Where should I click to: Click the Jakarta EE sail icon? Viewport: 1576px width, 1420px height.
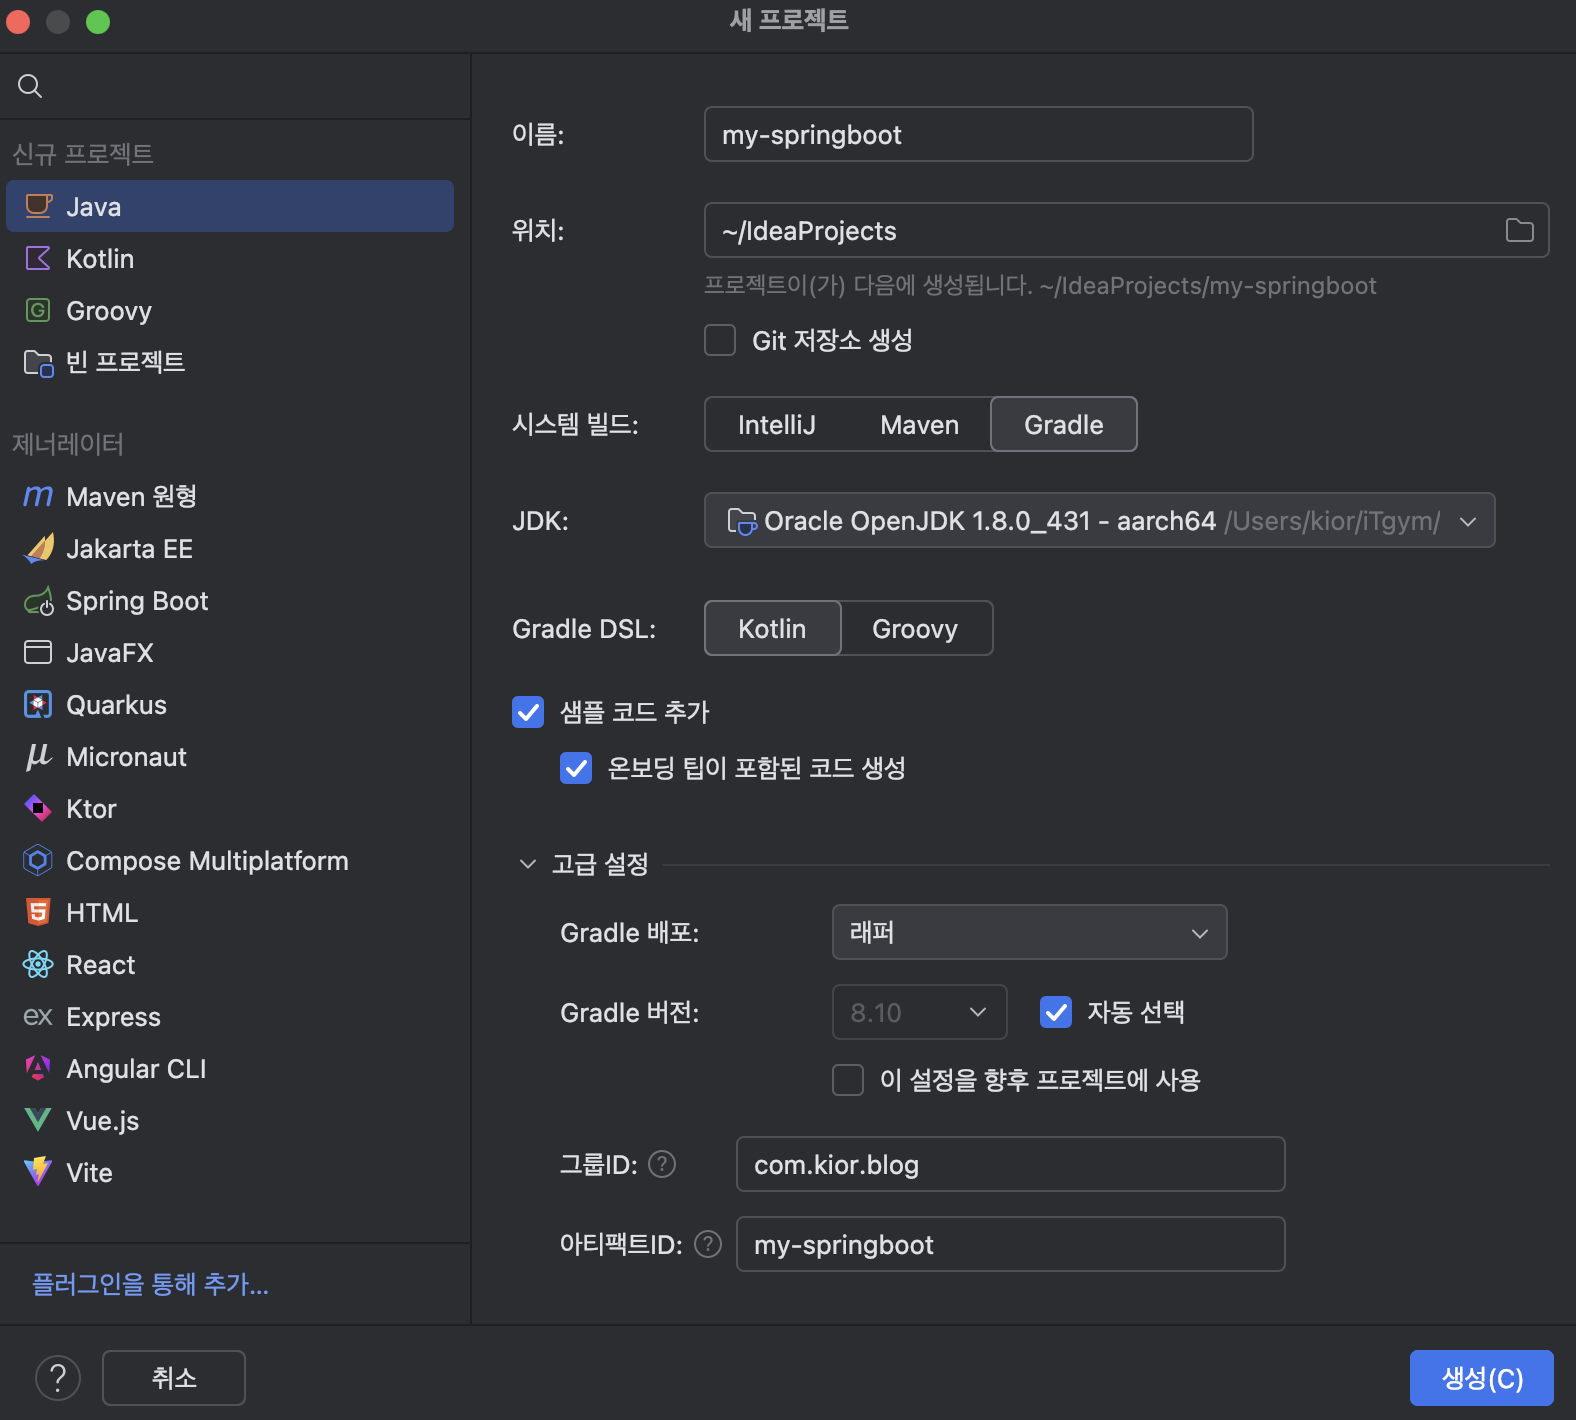[x=38, y=548]
